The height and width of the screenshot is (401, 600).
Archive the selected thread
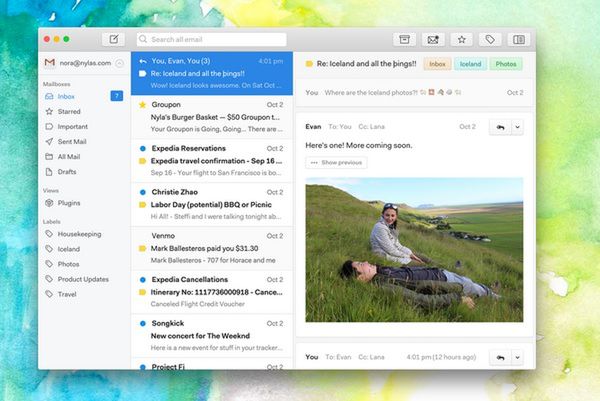[x=404, y=39]
